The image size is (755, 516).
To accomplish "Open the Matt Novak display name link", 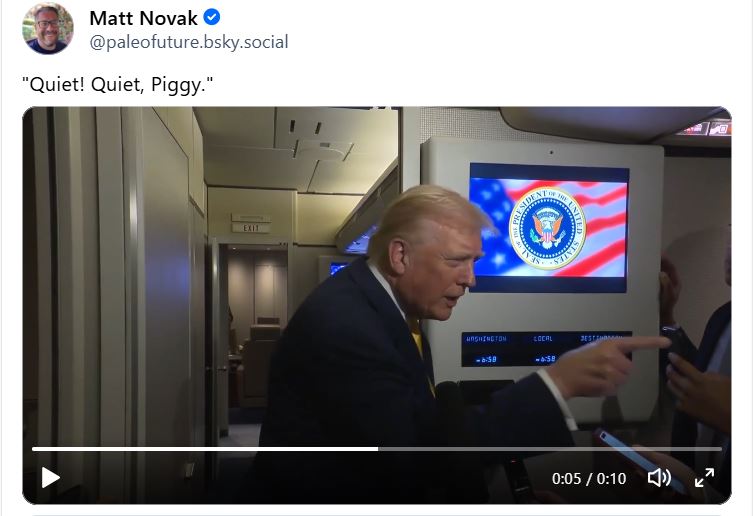I will click(144, 18).
